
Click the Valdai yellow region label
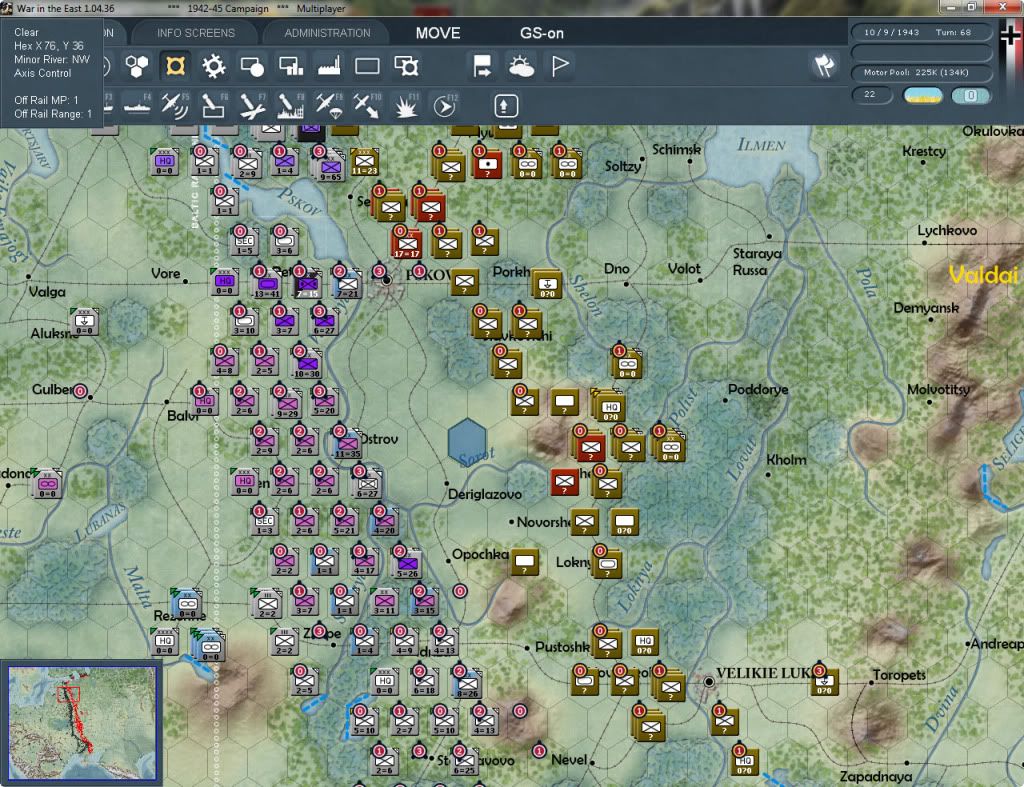(983, 275)
